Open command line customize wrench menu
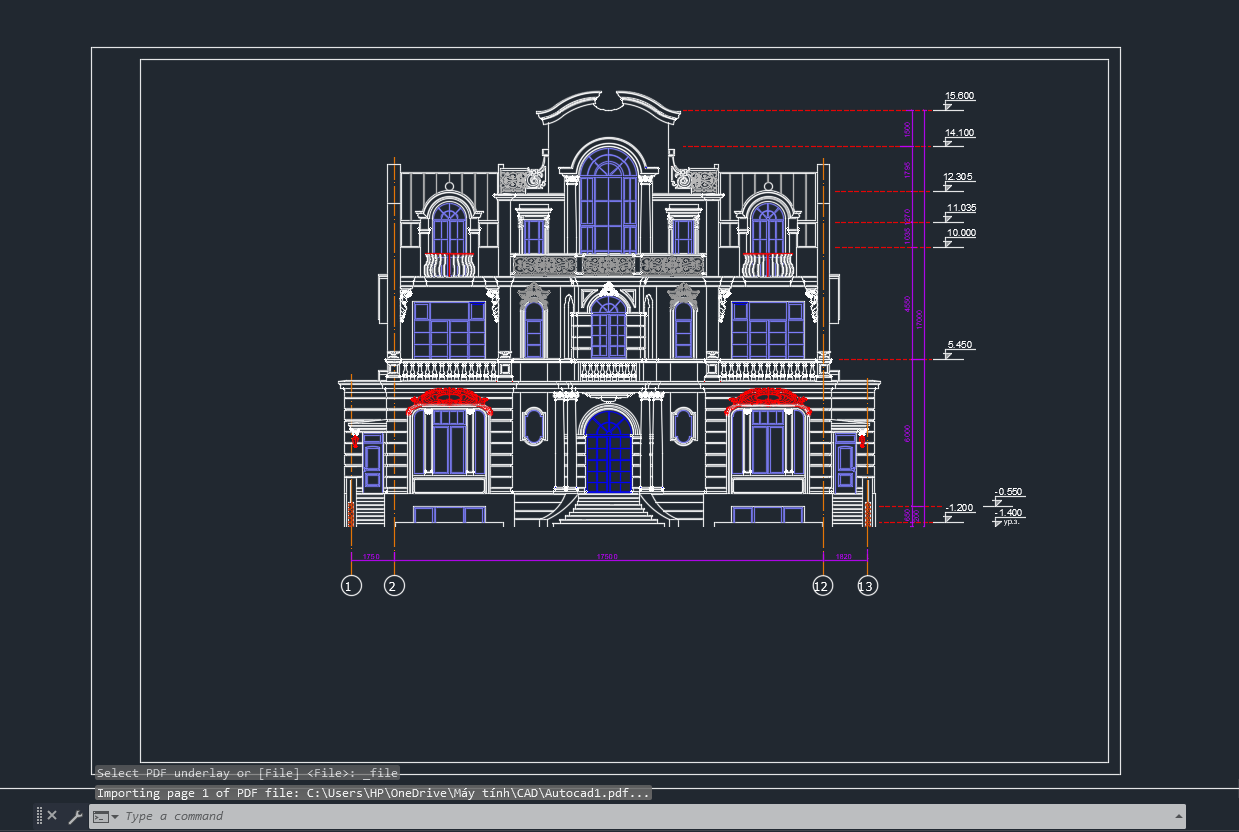 [x=75, y=816]
